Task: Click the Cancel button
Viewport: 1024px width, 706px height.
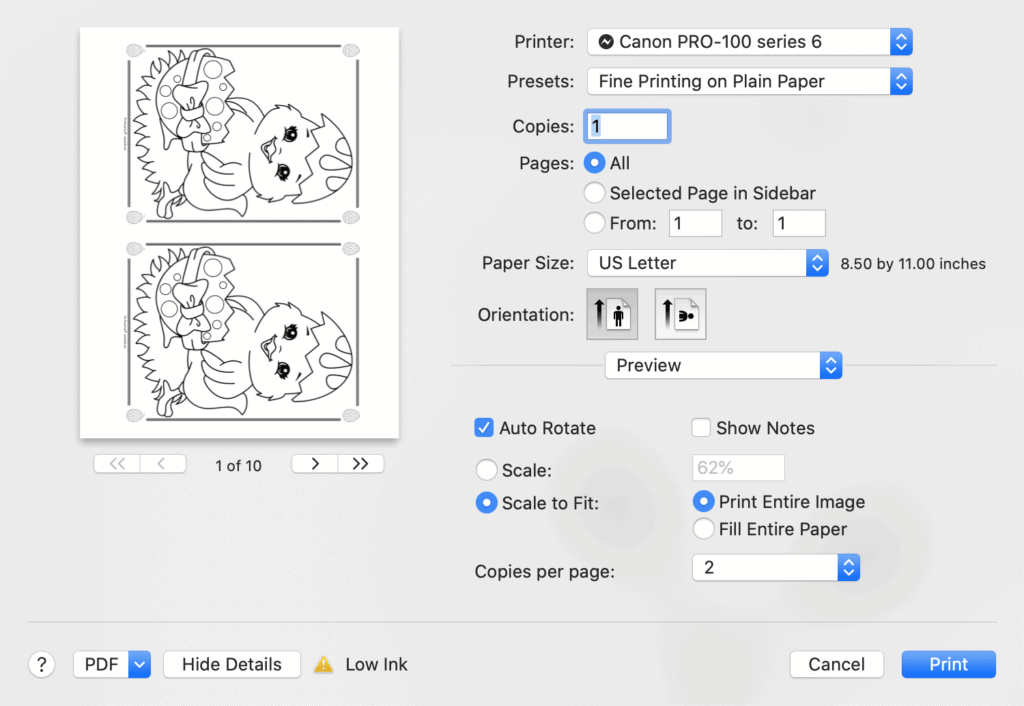Action: (x=837, y=665)
